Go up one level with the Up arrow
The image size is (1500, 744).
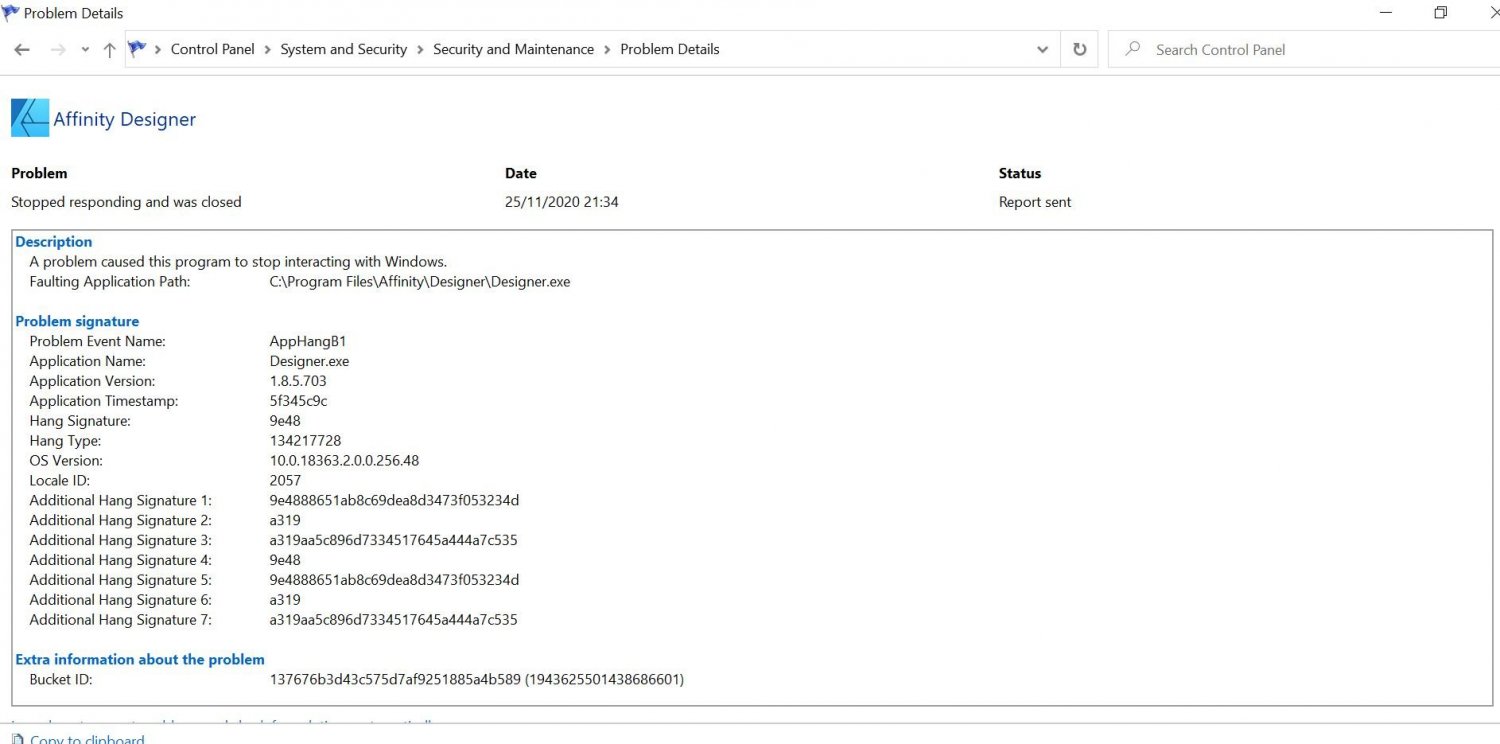coord(110,49)
